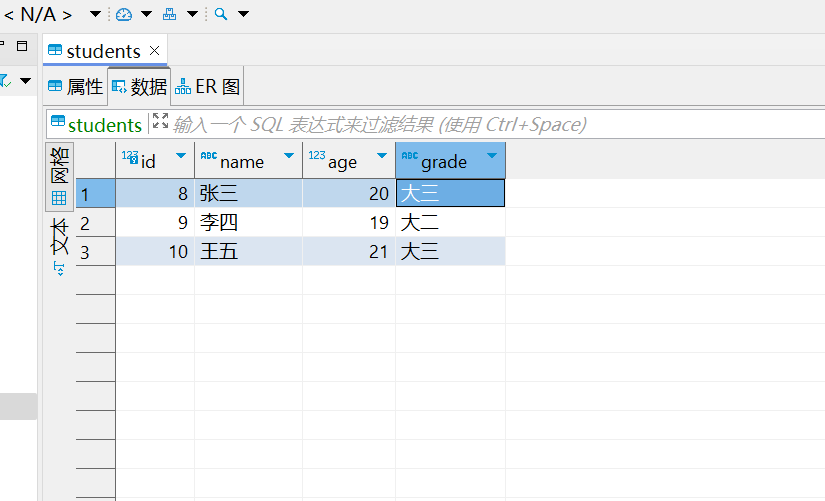Select the students editor tab
This screenshot has width=825, height=501.
click(x=104, y=51)
